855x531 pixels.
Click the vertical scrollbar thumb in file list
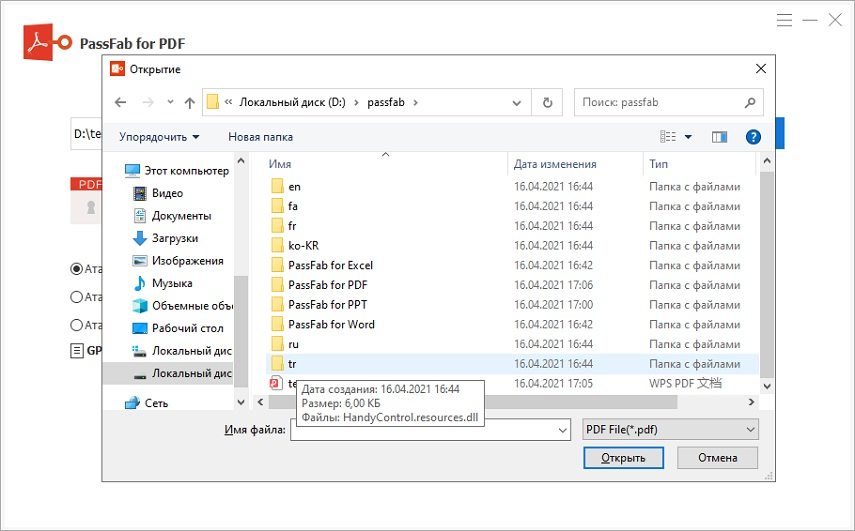click(x=767, y=274)
